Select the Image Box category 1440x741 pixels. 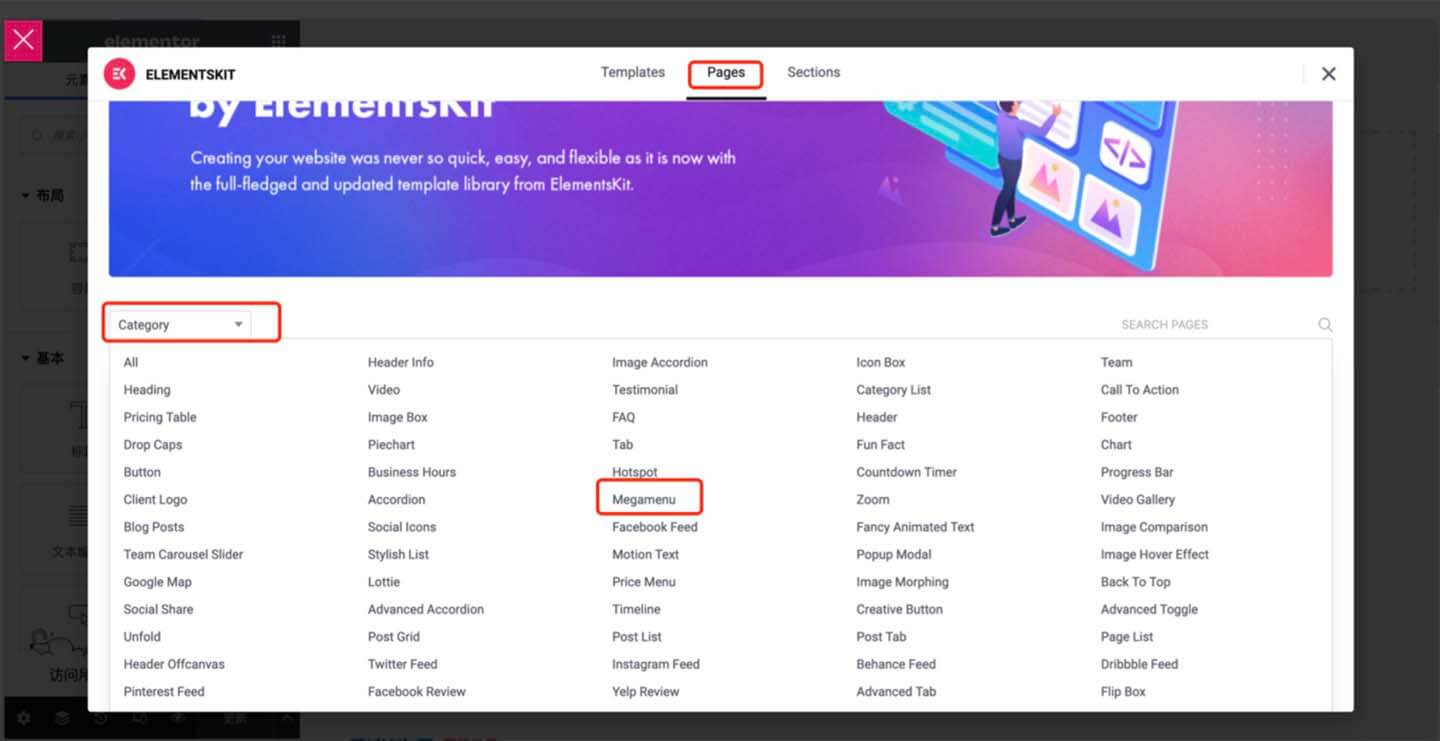pyautogui.click(x=398, y=417)
